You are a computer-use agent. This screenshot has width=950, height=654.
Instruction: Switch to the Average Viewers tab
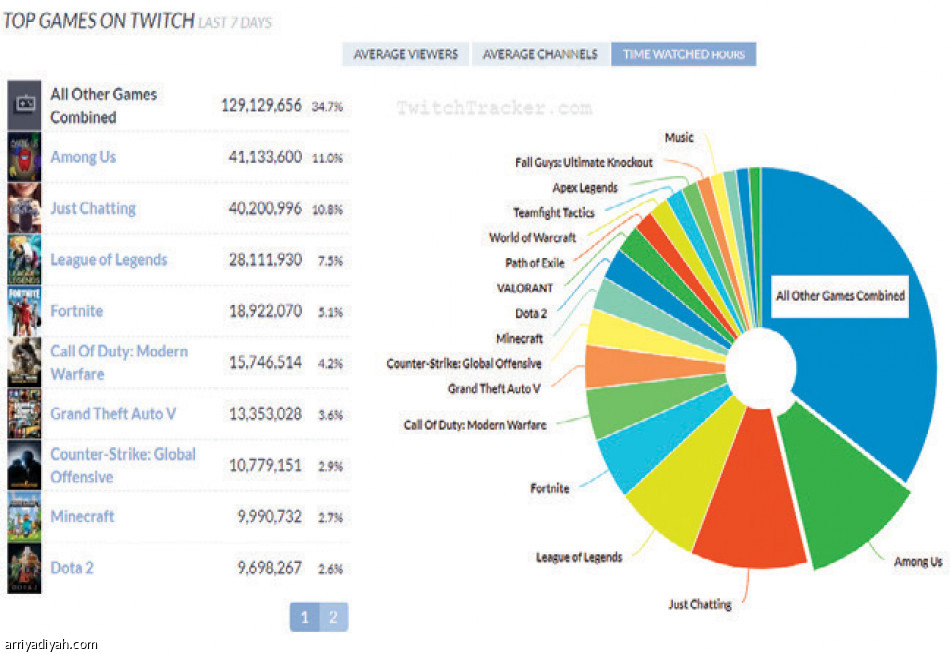click(405, 54)
